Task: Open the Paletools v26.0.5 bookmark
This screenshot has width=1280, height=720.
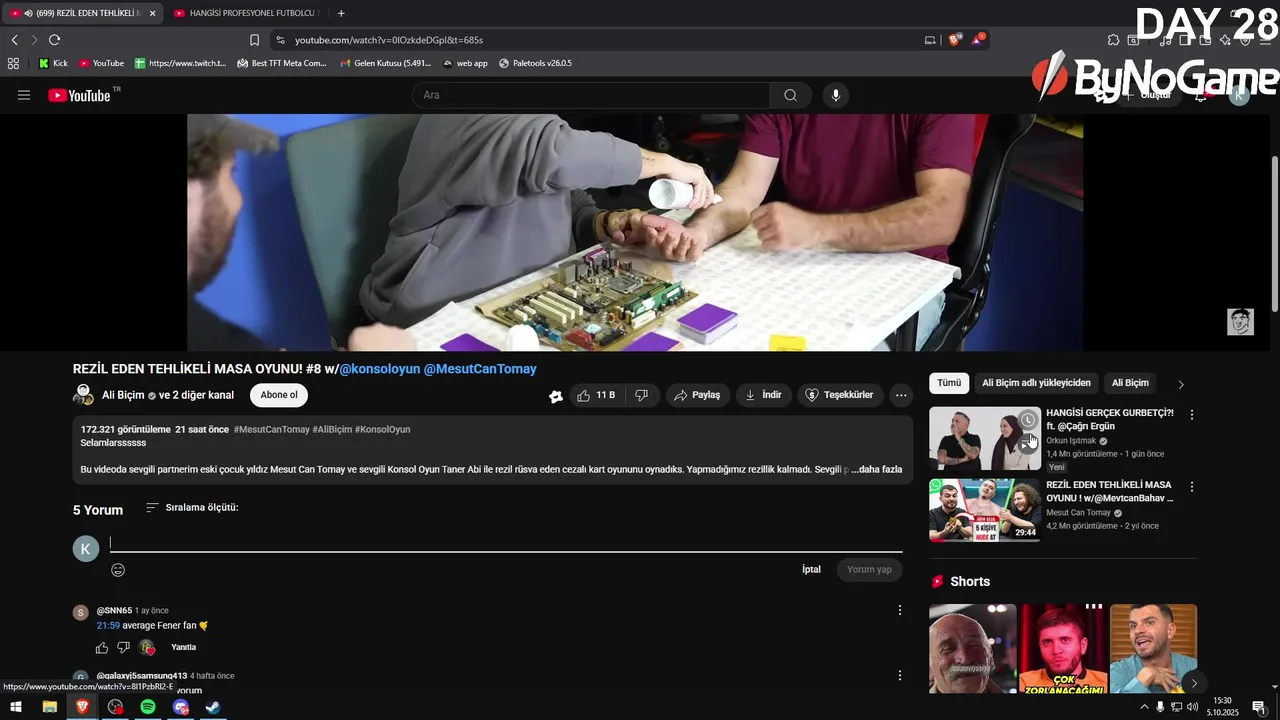Action: [x=535, y=63]
